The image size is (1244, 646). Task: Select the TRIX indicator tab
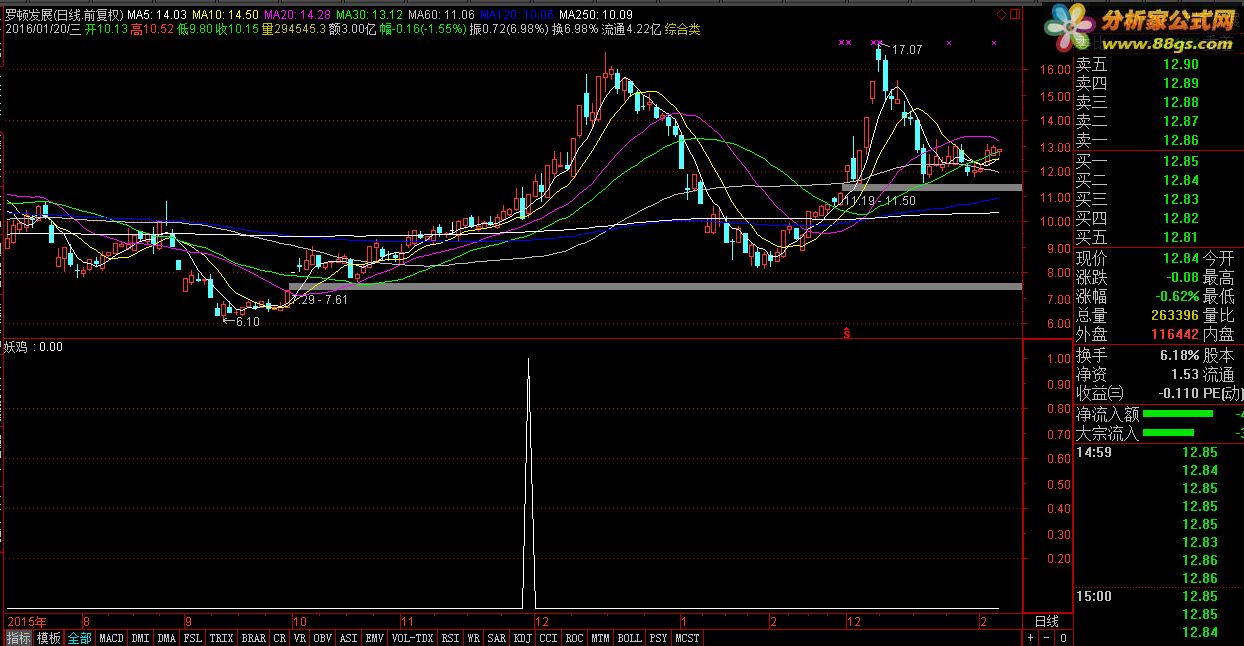[x=221, y=637]
